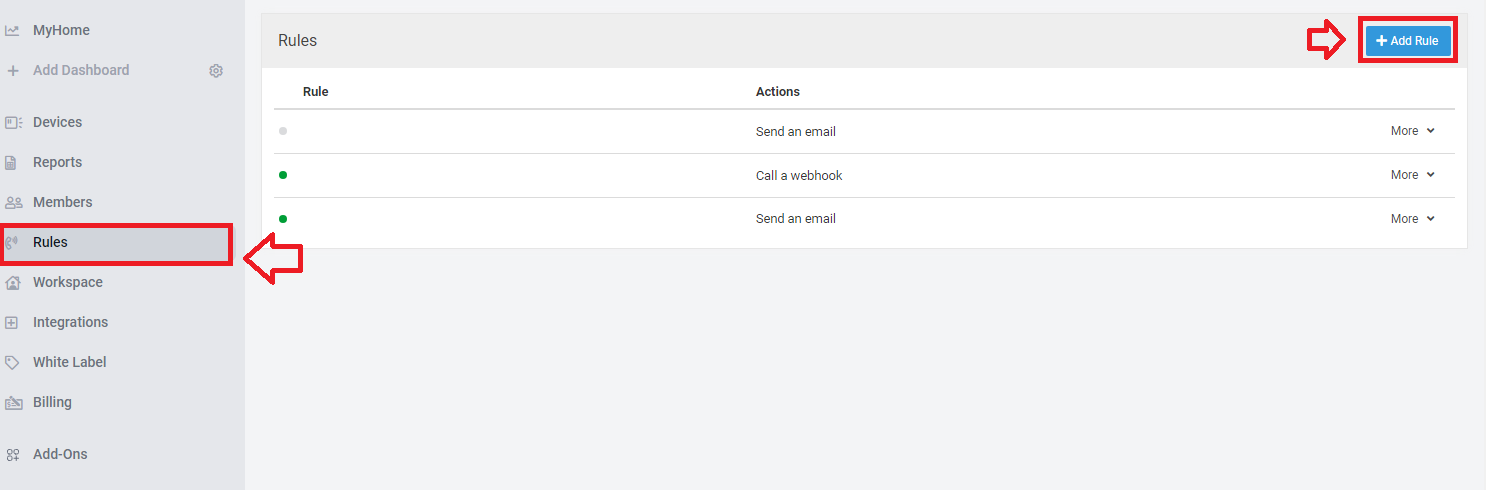Viewport: 1486px width, 490px height.
Task: Click the Devices sidebar icon
Action: [x=13, y=123]
